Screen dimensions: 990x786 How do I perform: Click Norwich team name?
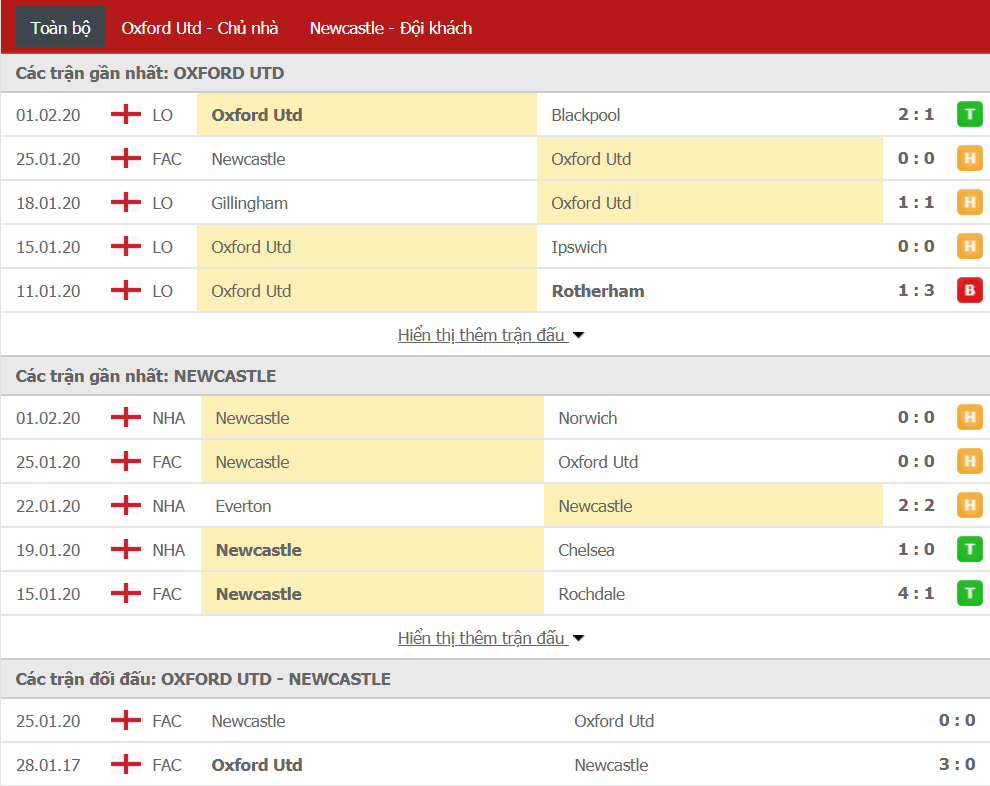(x=588, y=418)
